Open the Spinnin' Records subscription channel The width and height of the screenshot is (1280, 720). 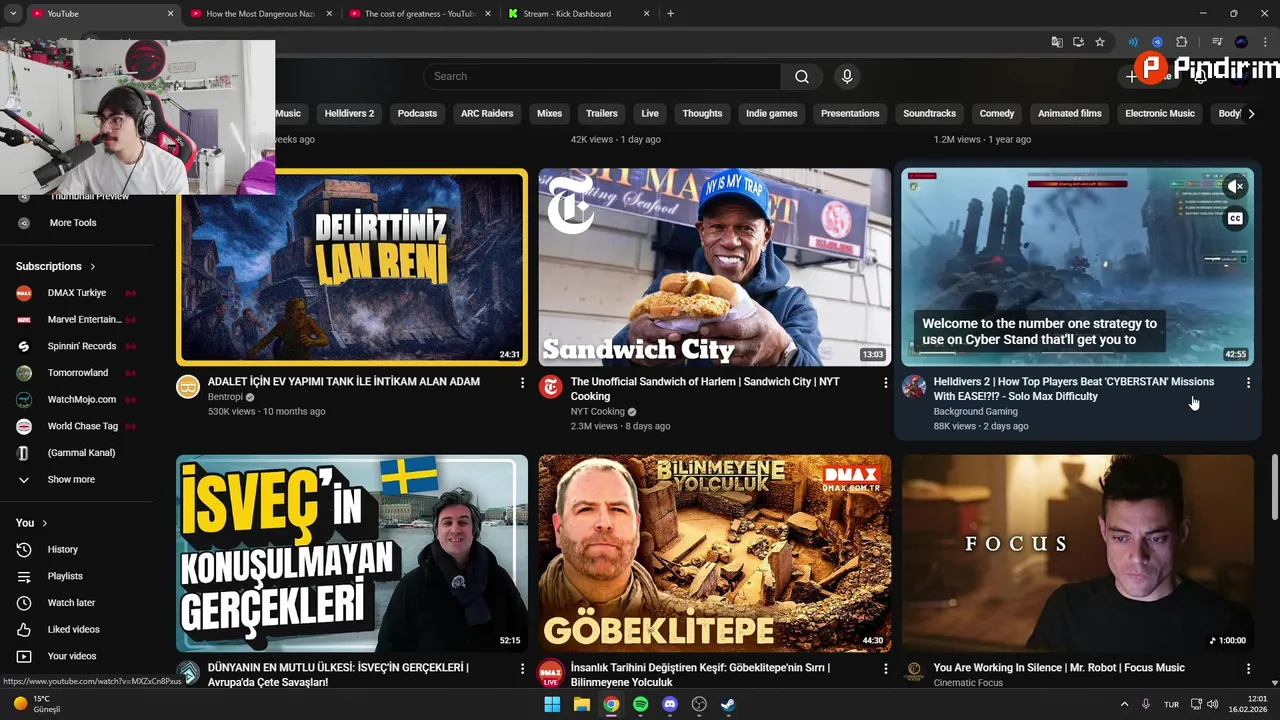77,346
